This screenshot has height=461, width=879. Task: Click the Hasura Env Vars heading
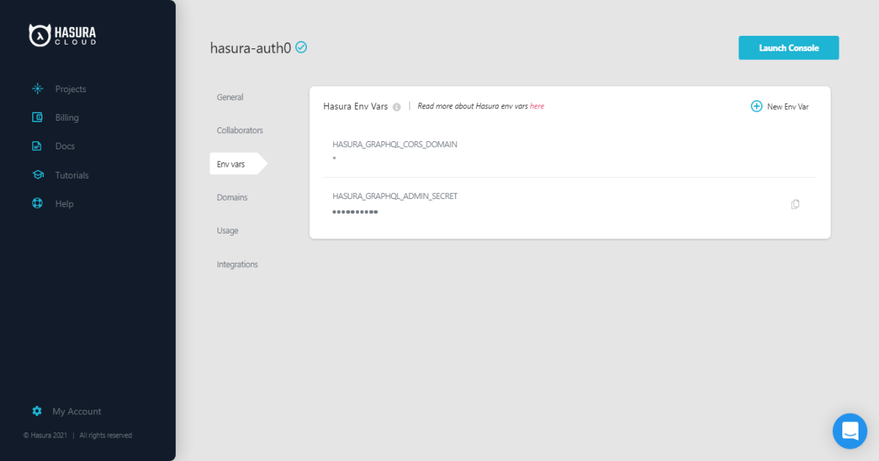[355, 107]
